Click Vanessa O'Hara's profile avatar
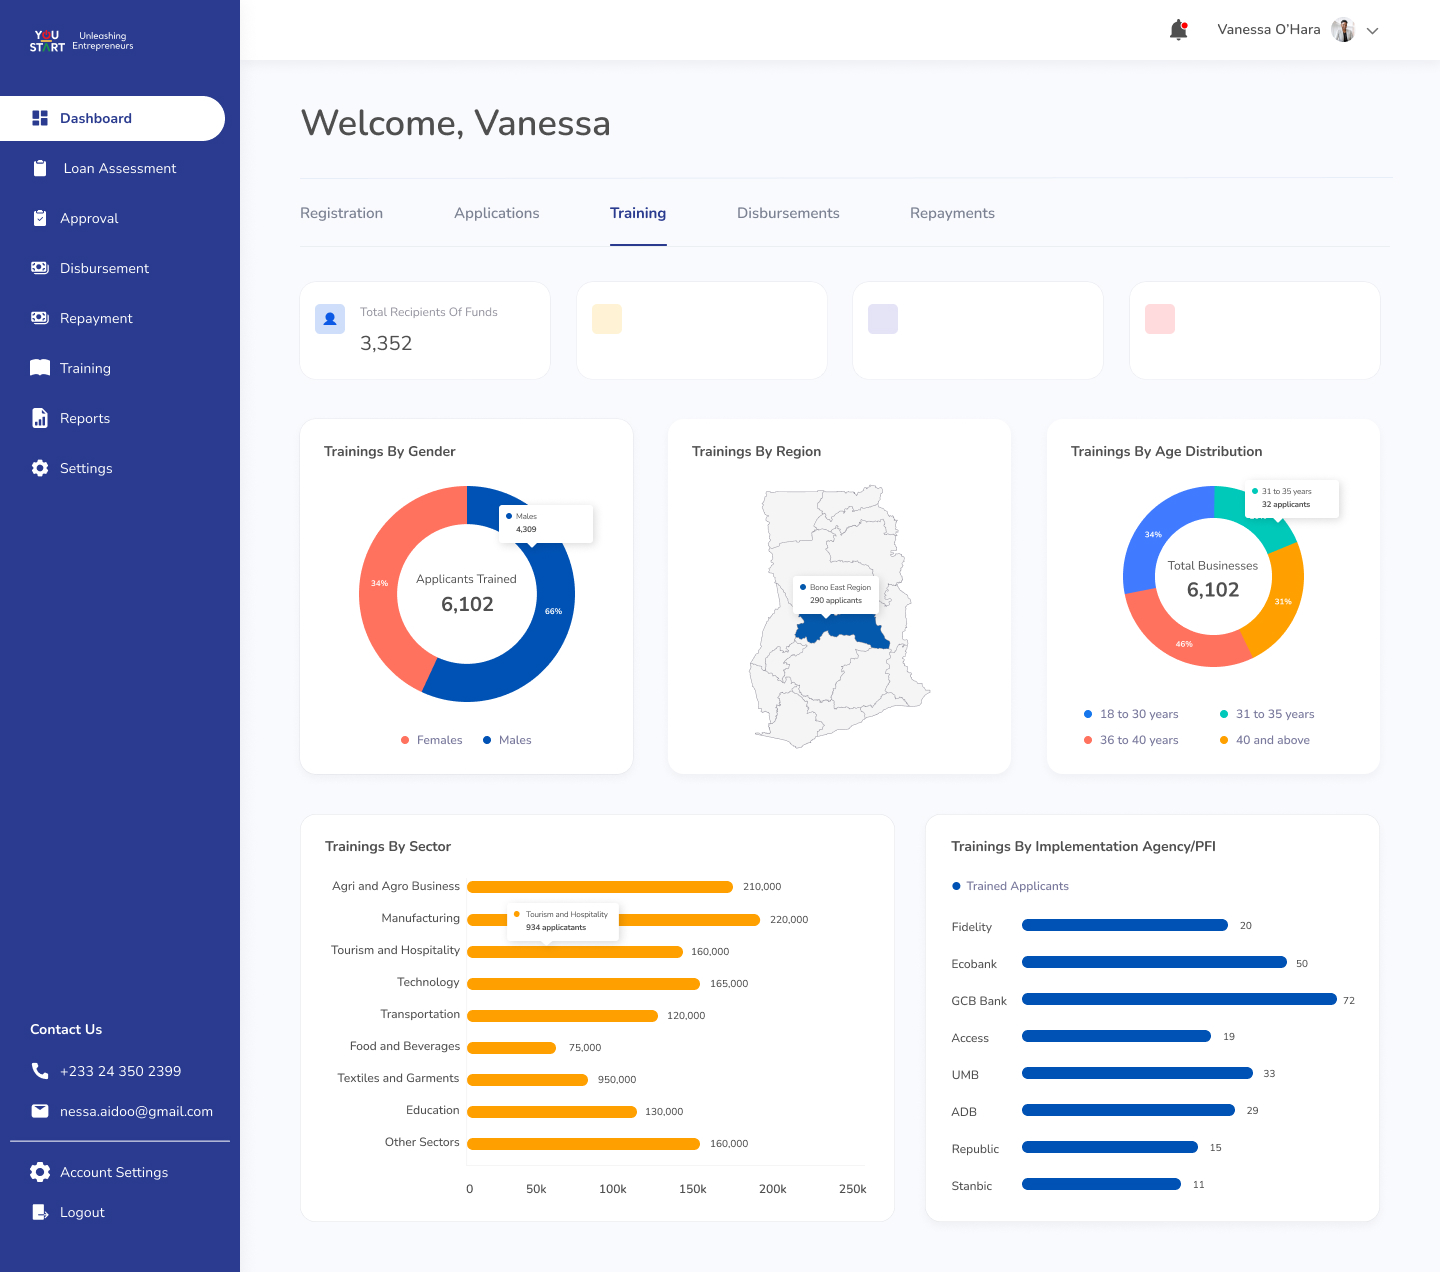Screen dimensions: 1440x1272 [1343, 30]
